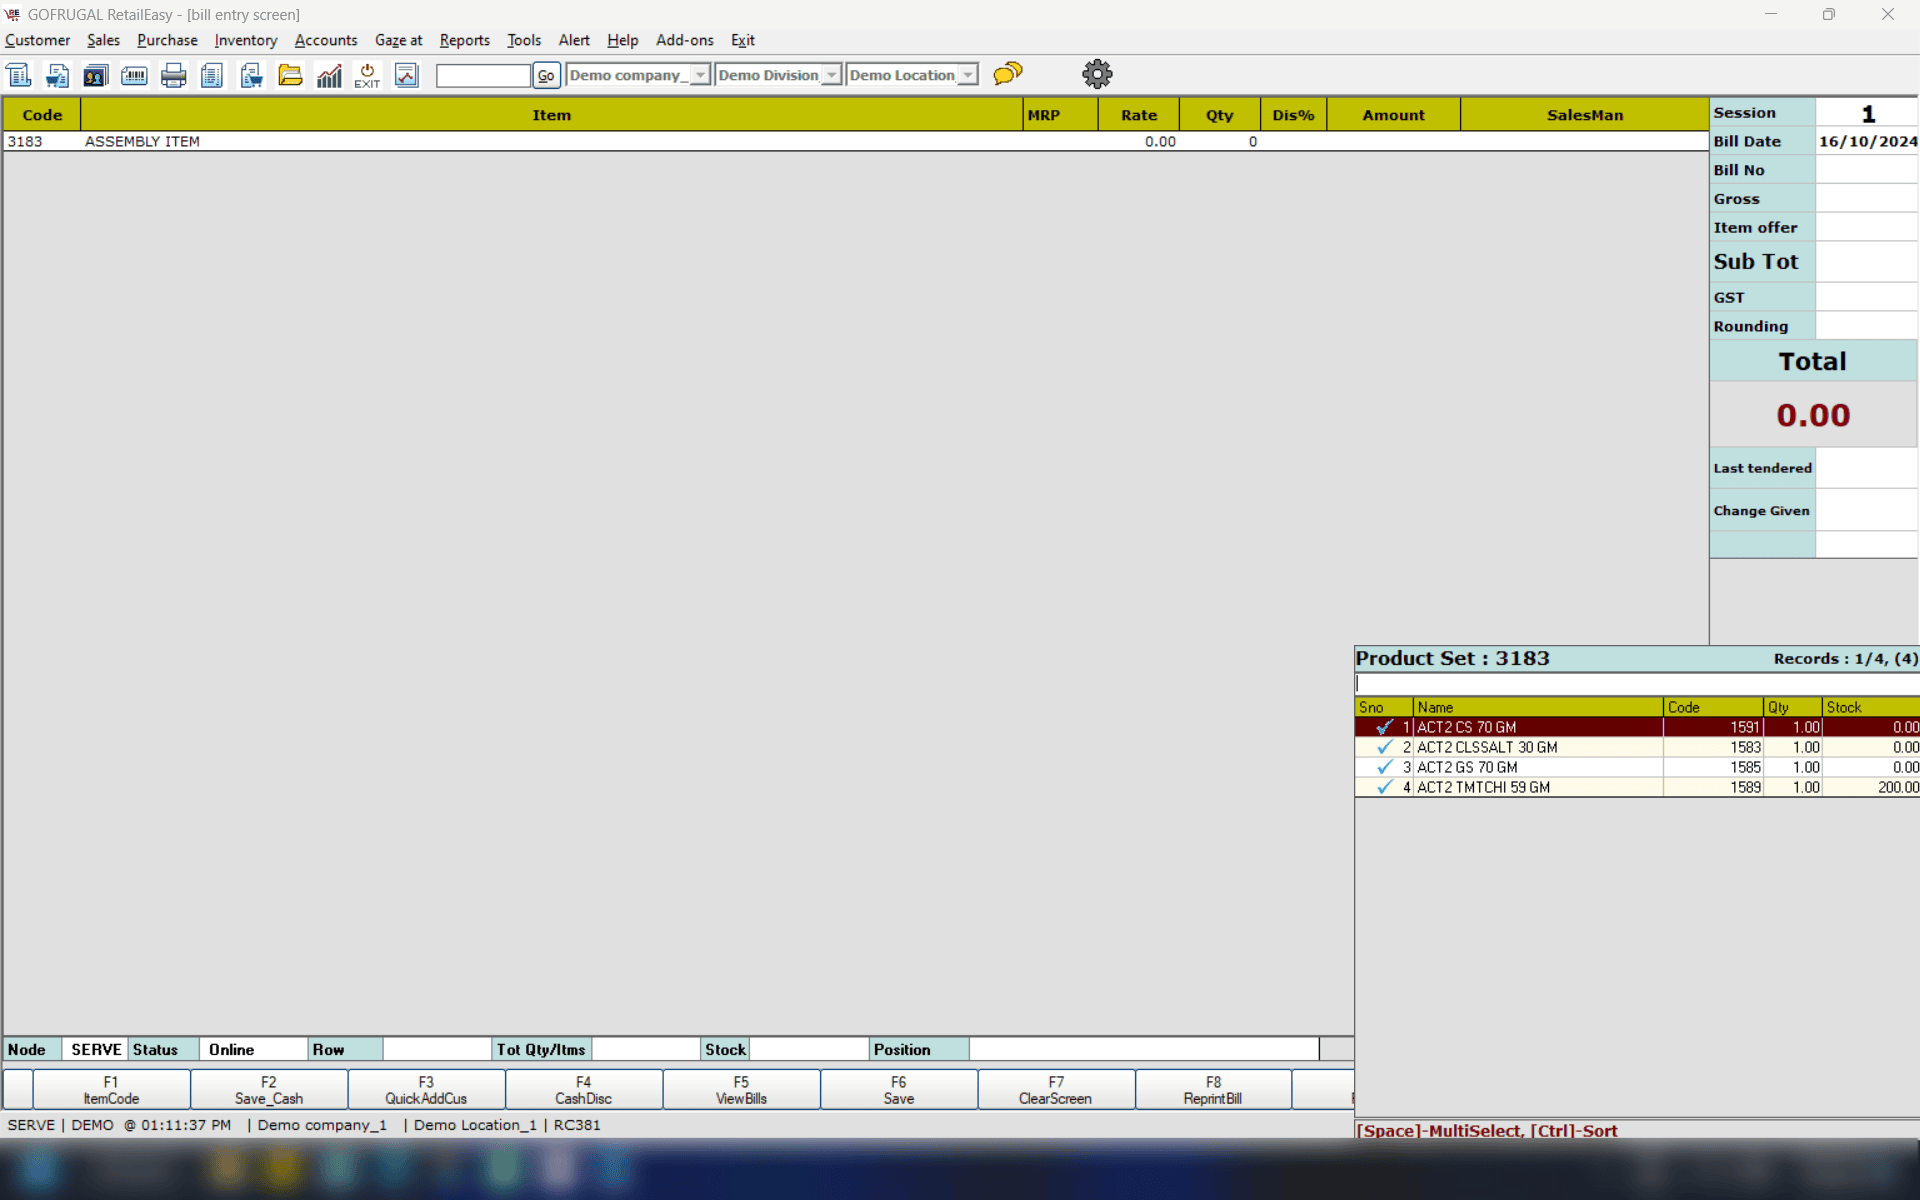1920x1200 pixels.
Task: Toggle checkmark for ACT2 CLSSALT 30 GM
Action: [1384, 747]
